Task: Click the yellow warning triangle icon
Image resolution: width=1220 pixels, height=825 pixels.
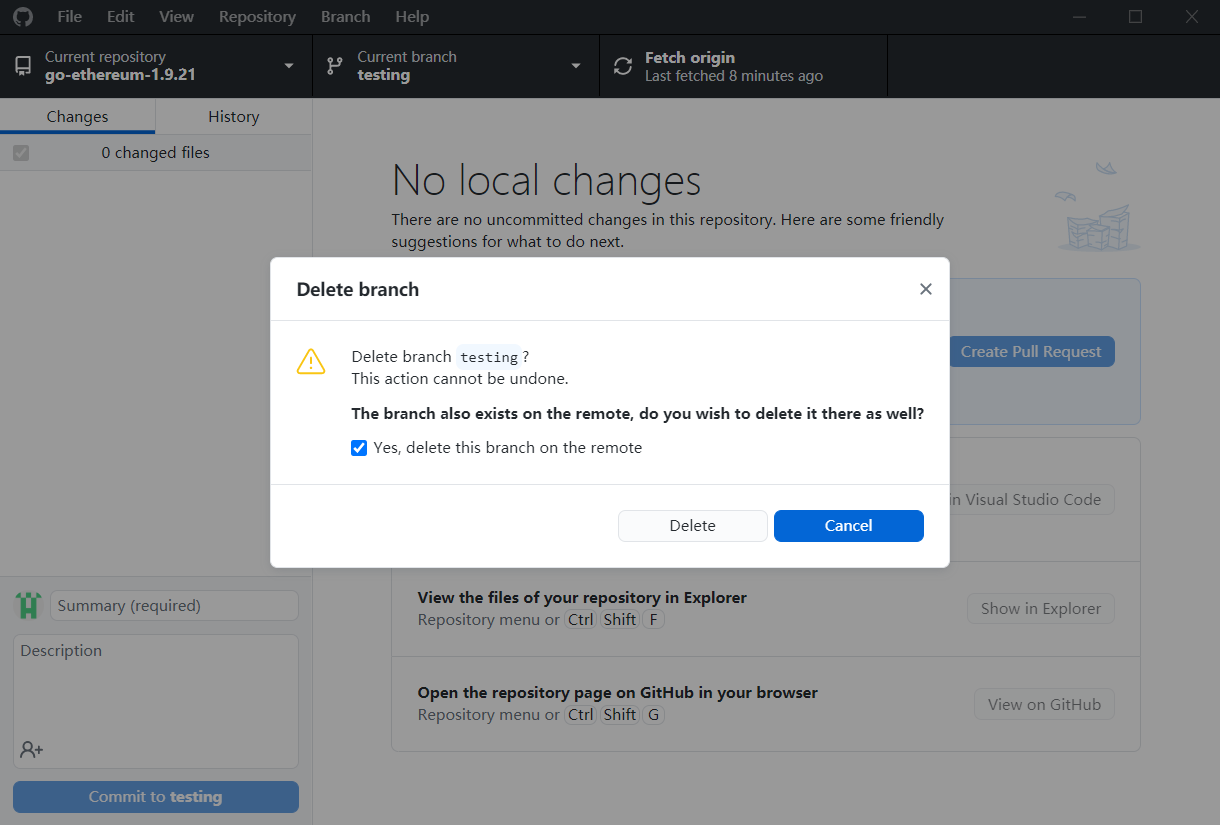Action: pos(311,361)
